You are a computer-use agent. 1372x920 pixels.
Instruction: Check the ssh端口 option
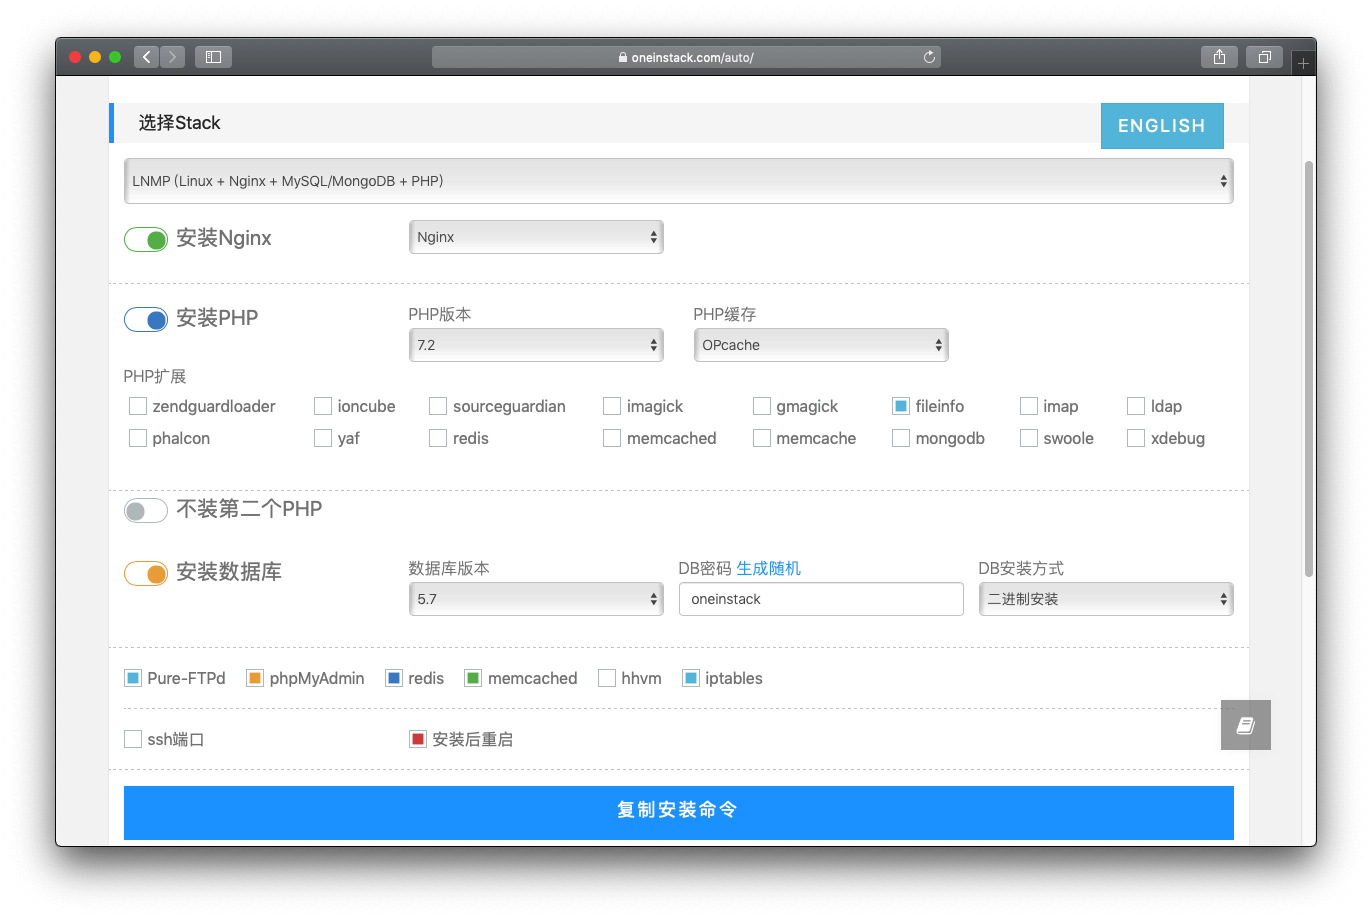pyautogui.click(x=133, y=739)
